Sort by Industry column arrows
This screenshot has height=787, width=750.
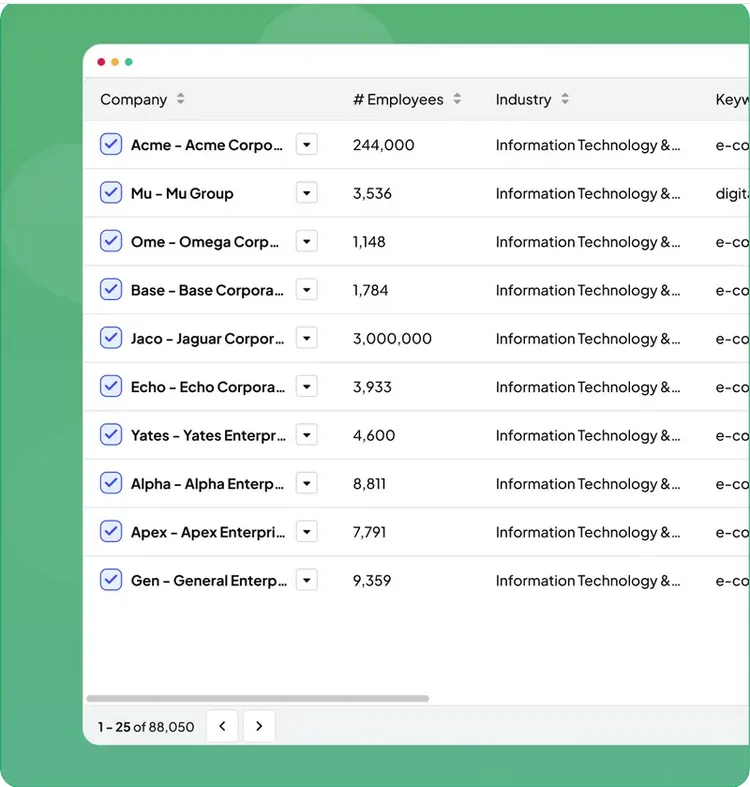pos(565,99)
